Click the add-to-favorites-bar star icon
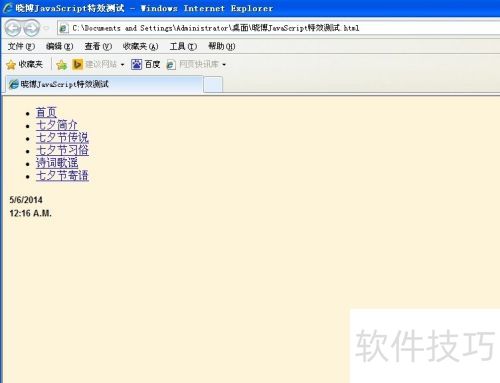The height and width of the screenshot is (383, 500). [62, 65]
